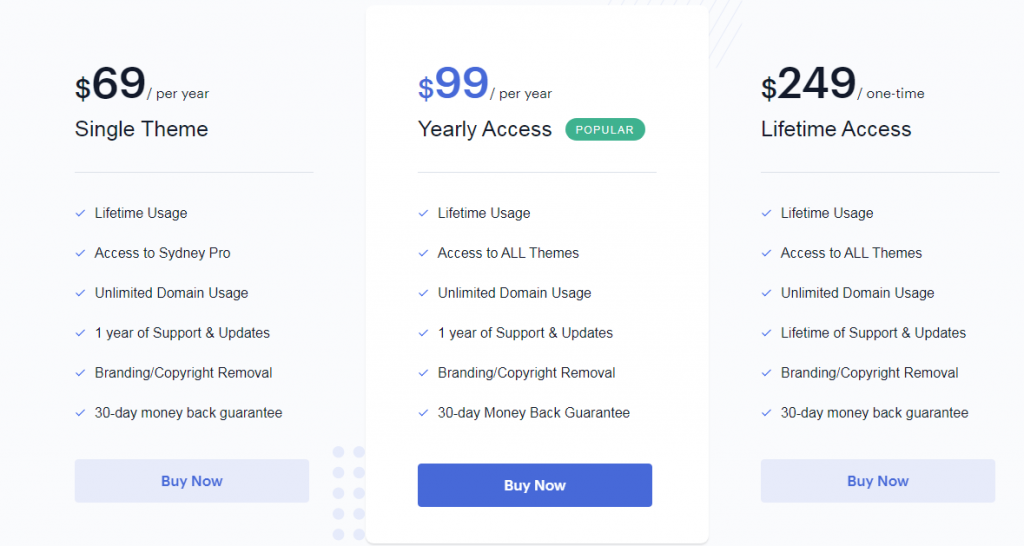Click the Yearly Access plan heading

(485, 129)
